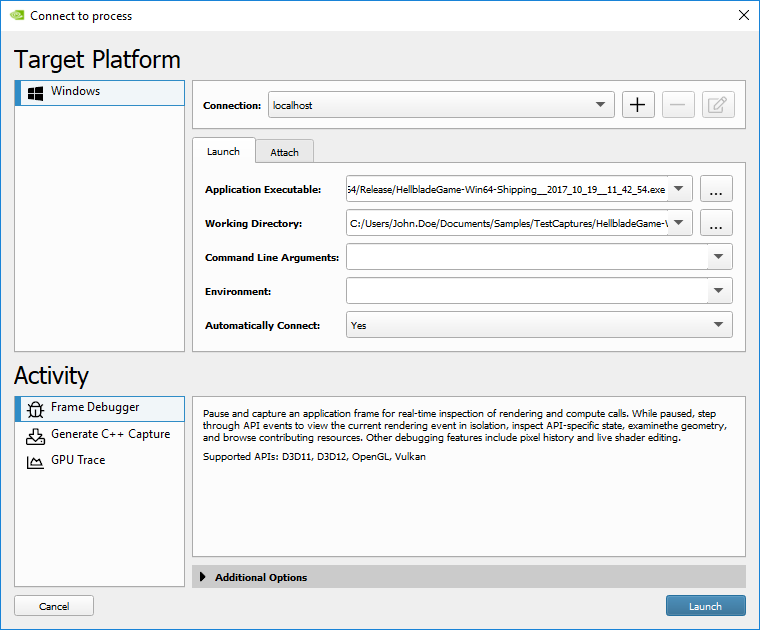Image resolution: width=760 pixels, height=630 pixels.
Task: Select the Frame Debugger activity
Action: click(99, 408)
